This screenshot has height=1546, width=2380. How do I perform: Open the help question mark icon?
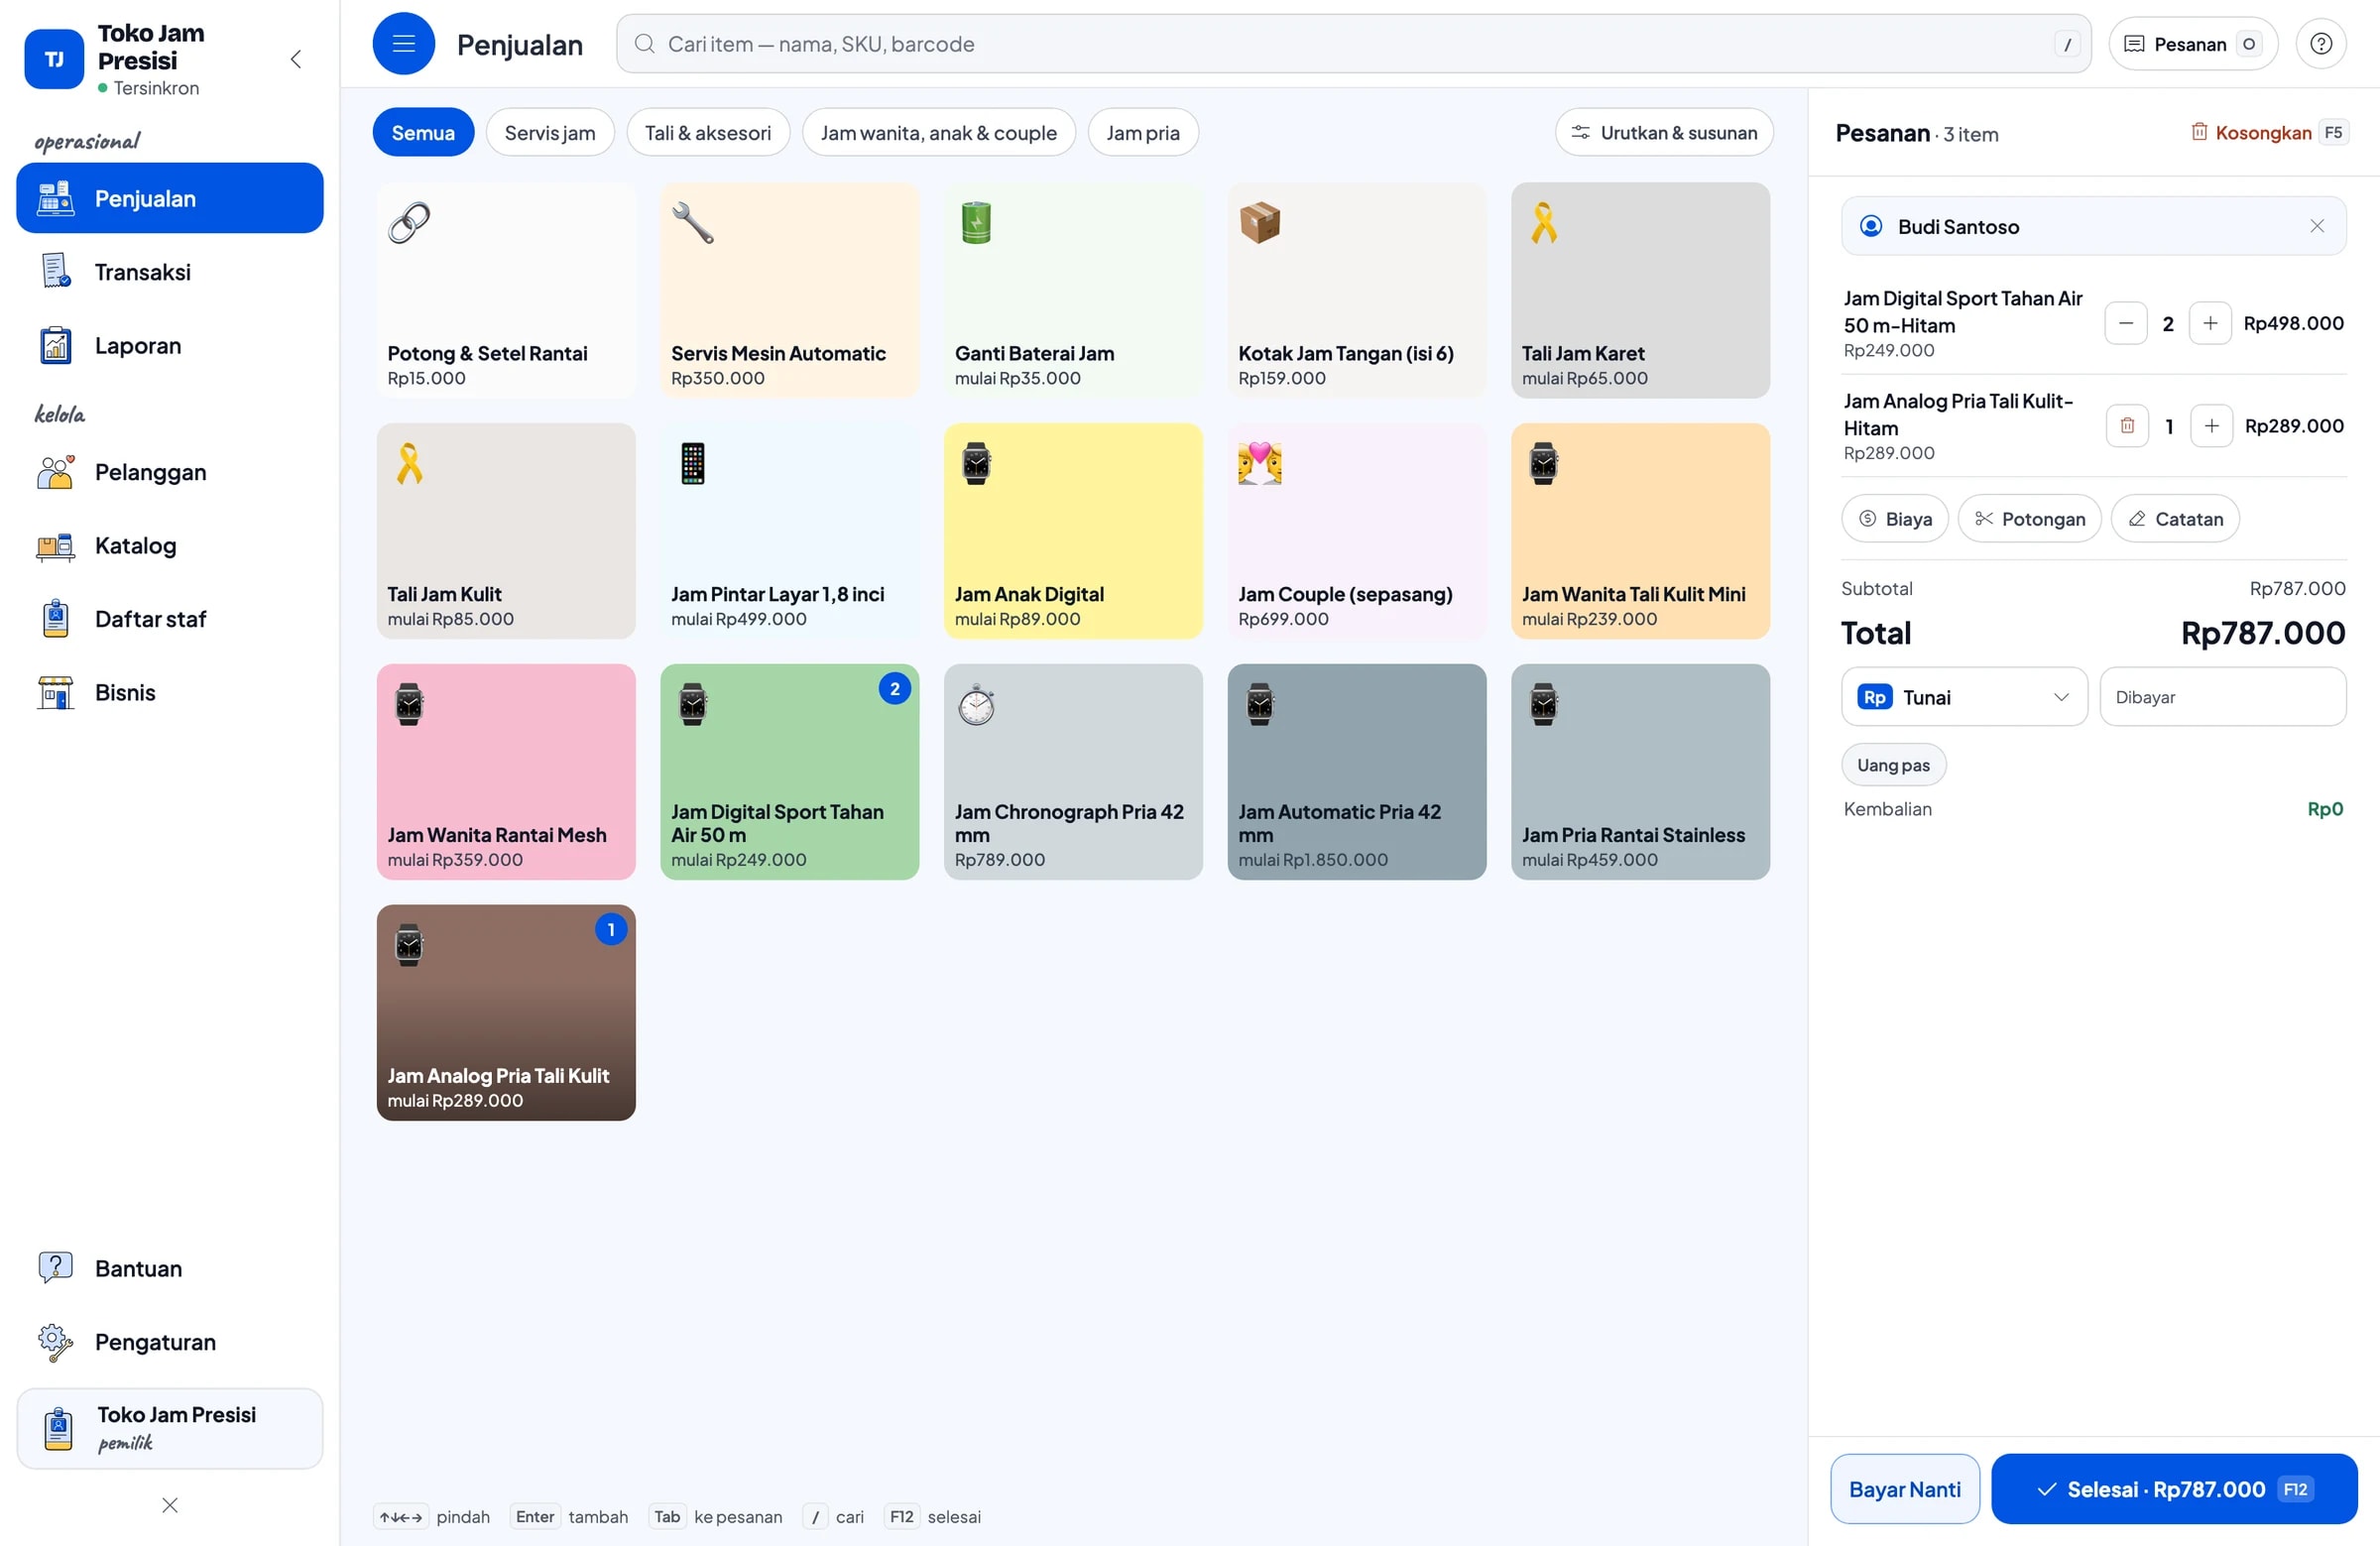click(2320, 43)
